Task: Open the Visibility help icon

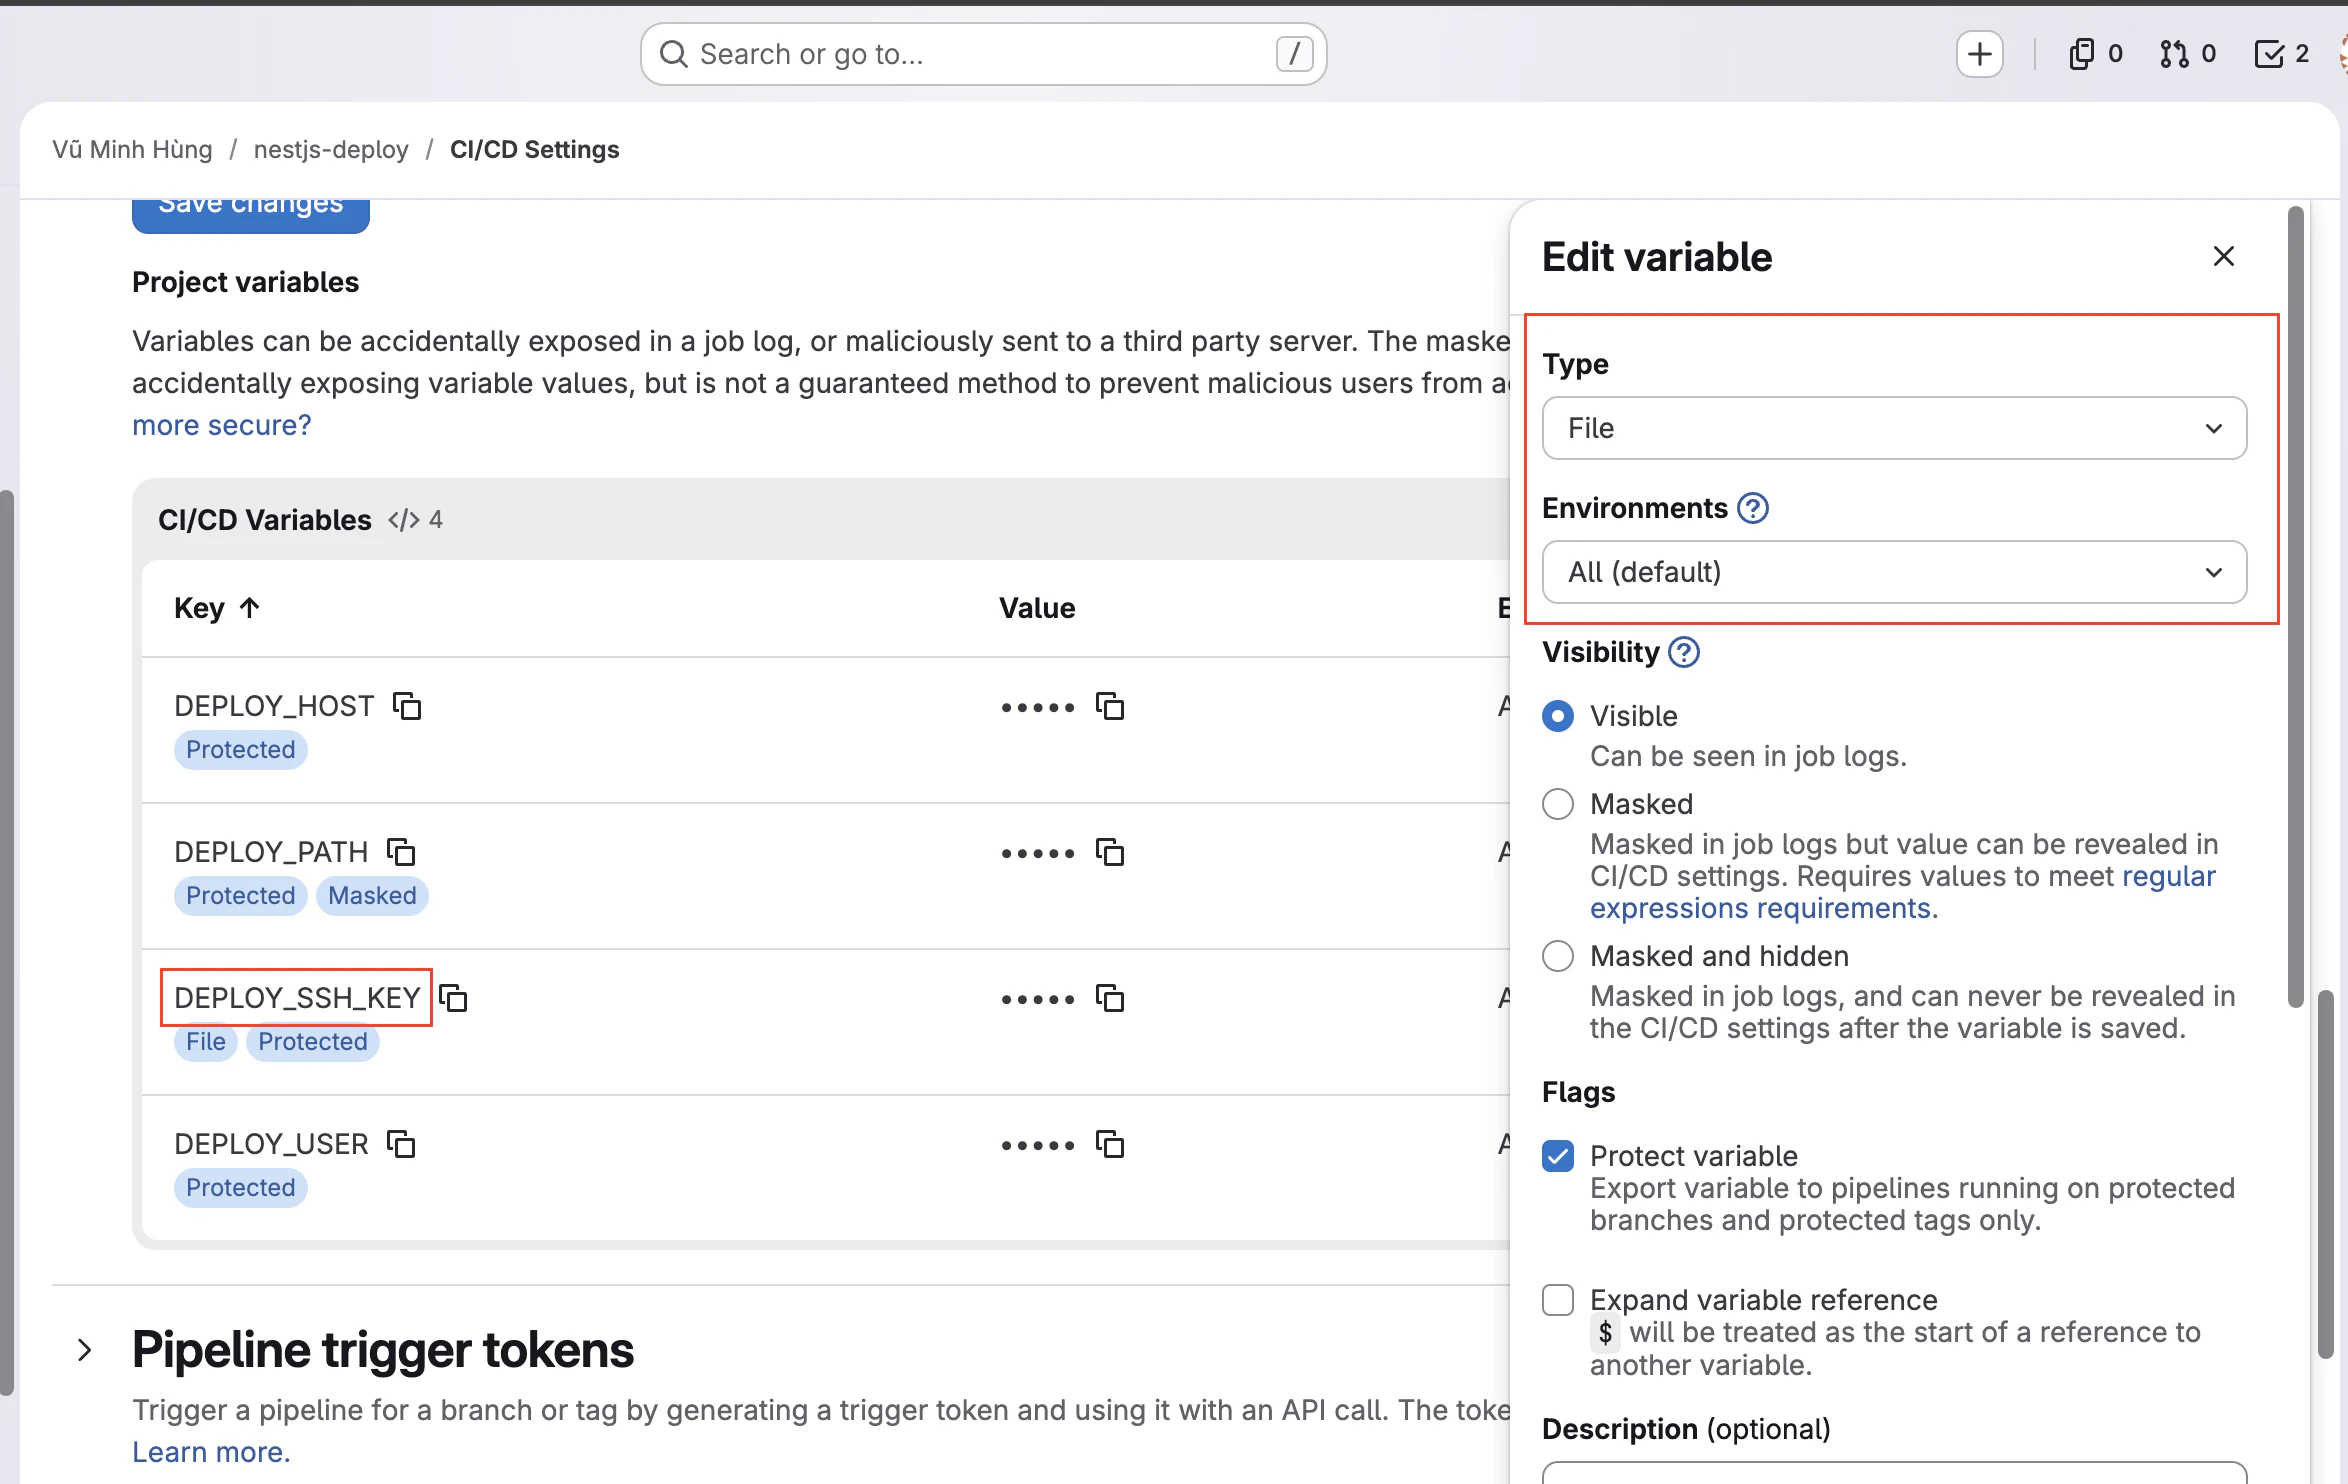Action: pos(1685,652)
